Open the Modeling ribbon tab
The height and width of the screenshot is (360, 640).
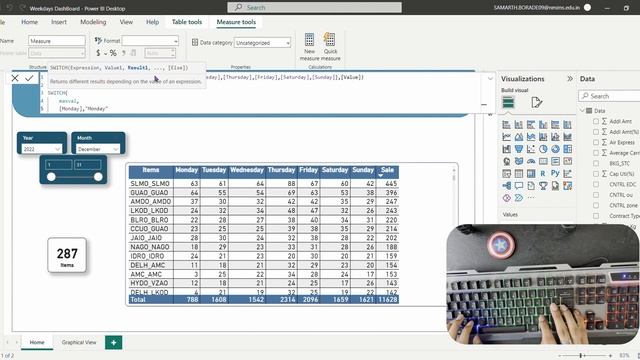[93, 22]
